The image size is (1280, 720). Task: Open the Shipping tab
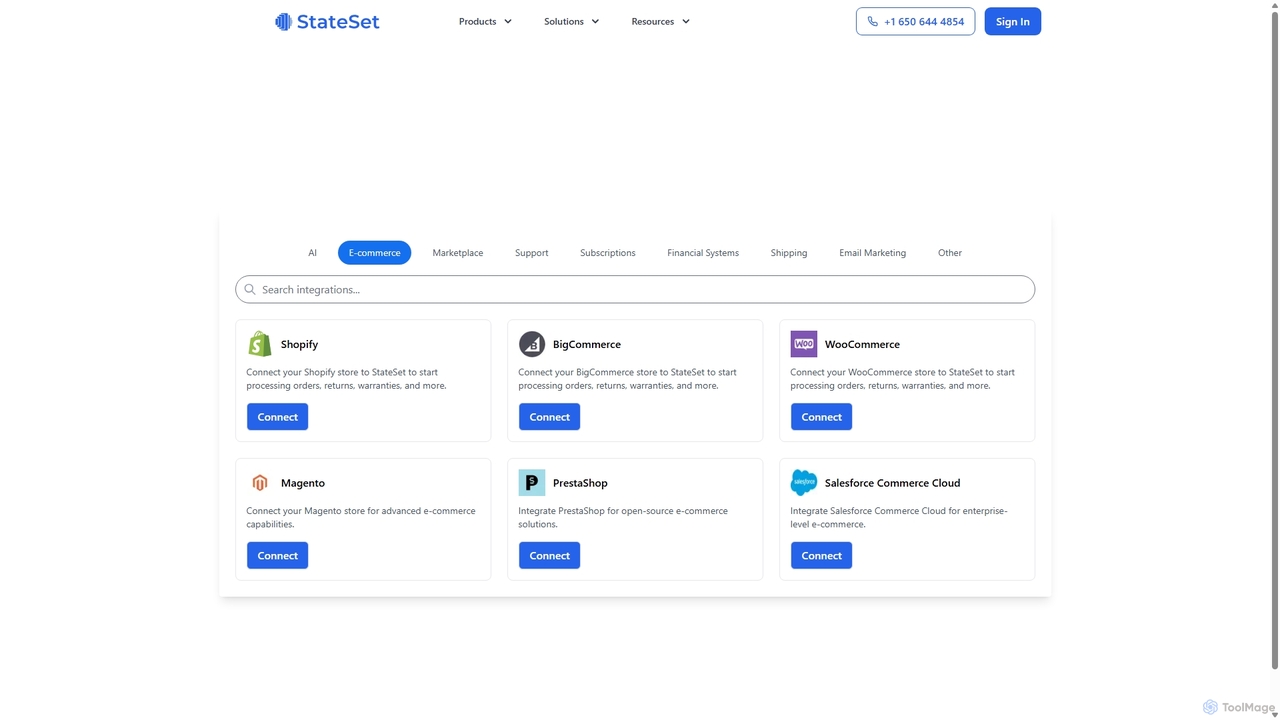[x=789, y=253]
